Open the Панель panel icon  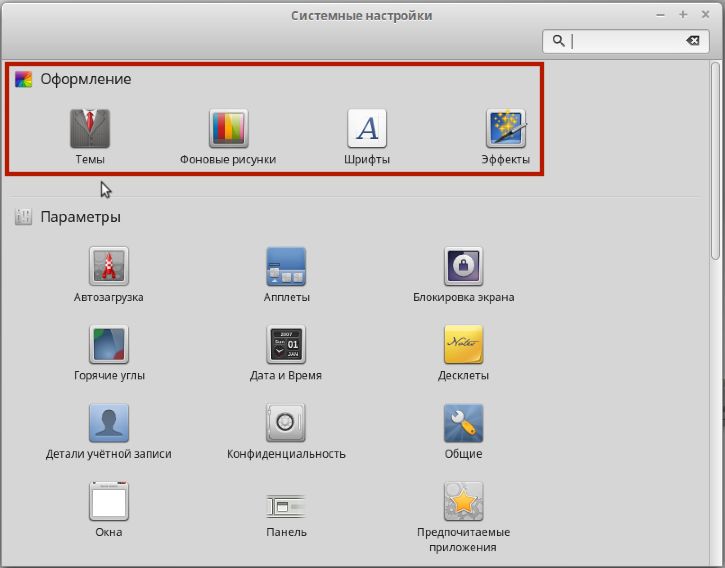286,506
